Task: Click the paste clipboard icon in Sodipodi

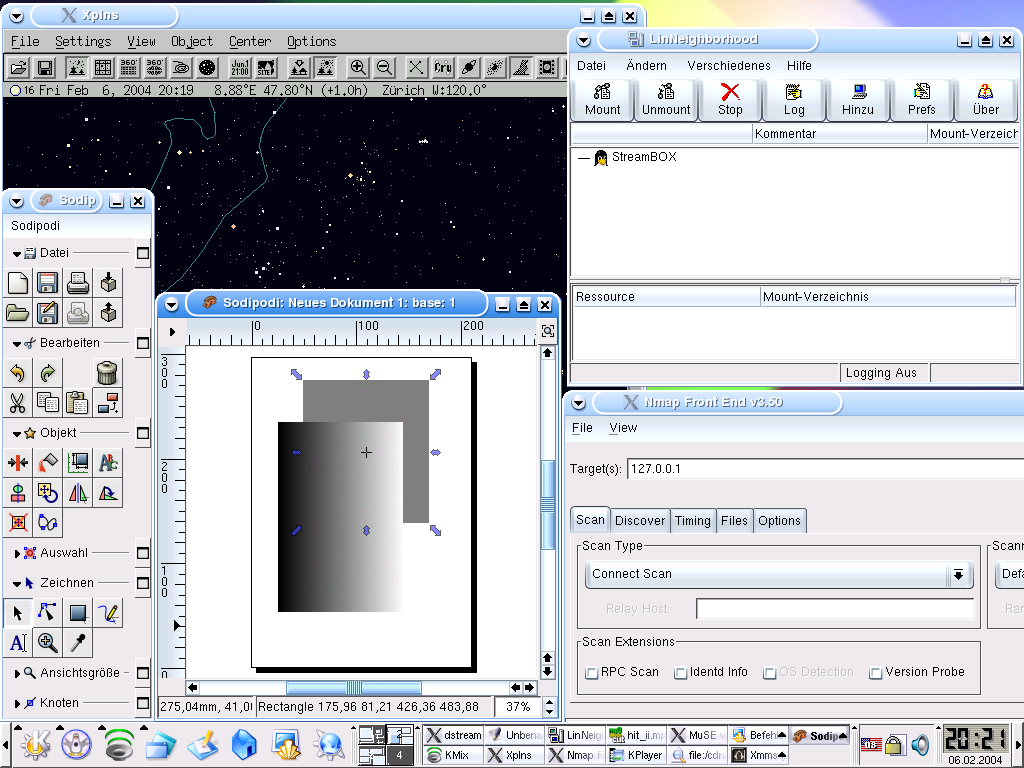Action: 78,403
